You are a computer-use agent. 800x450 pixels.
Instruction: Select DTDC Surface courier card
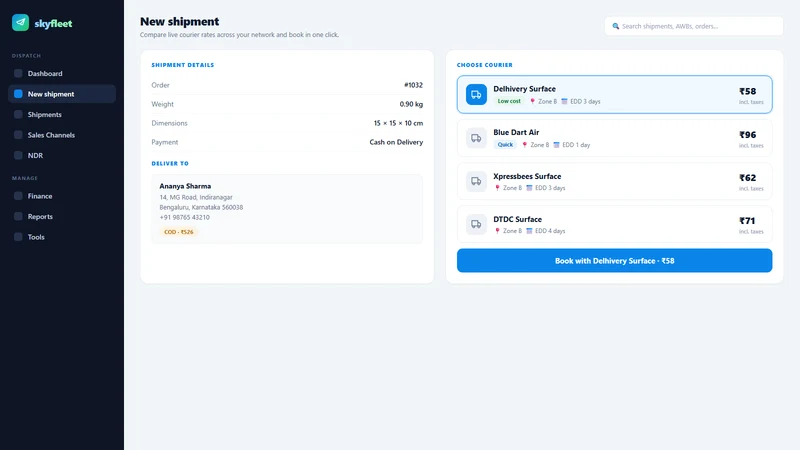pyautogui.click(x=614, y=224)
